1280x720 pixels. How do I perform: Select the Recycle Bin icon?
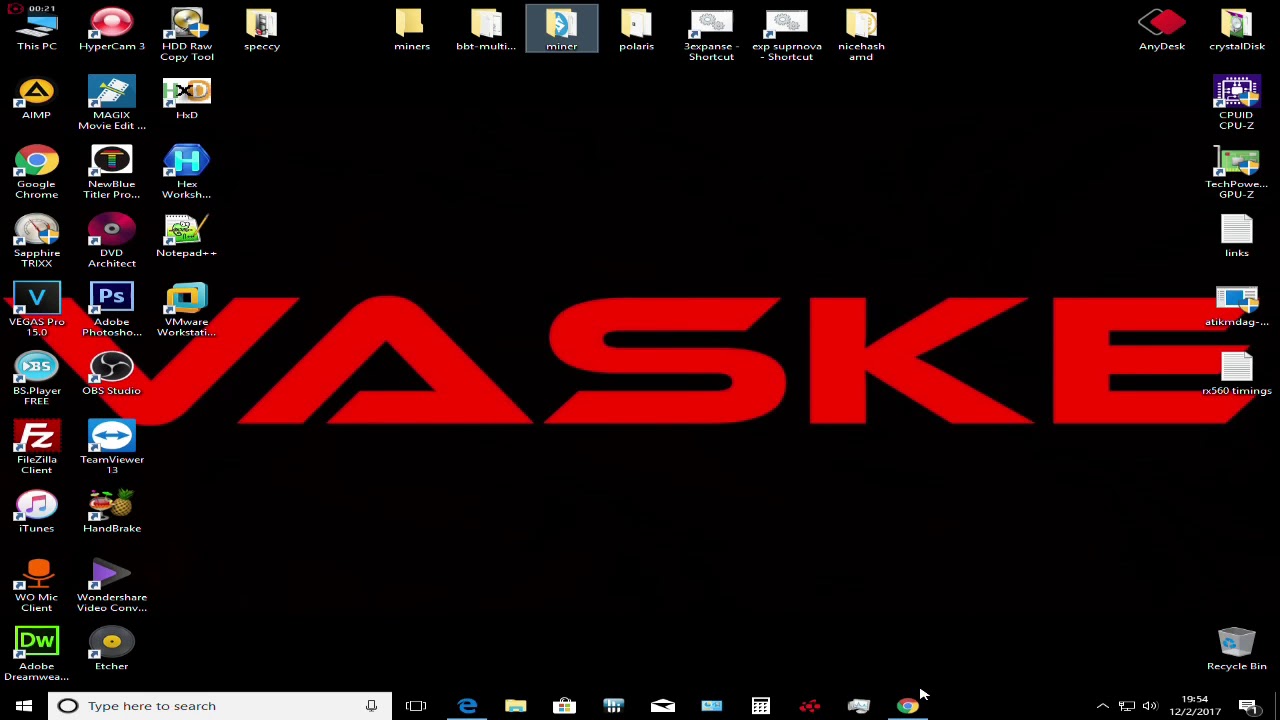[1237, 651]
